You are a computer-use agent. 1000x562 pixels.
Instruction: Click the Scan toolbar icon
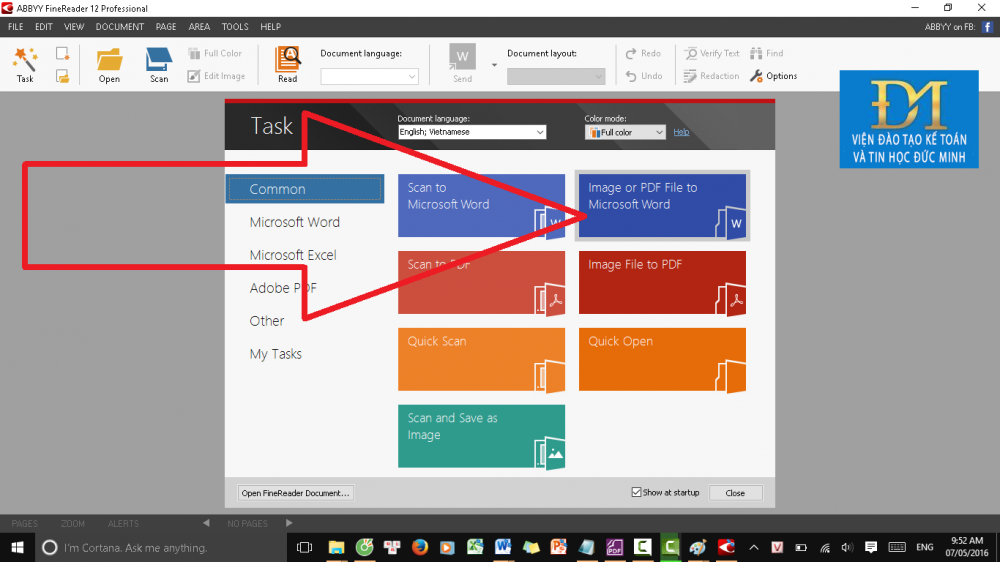tap(159, 65)
